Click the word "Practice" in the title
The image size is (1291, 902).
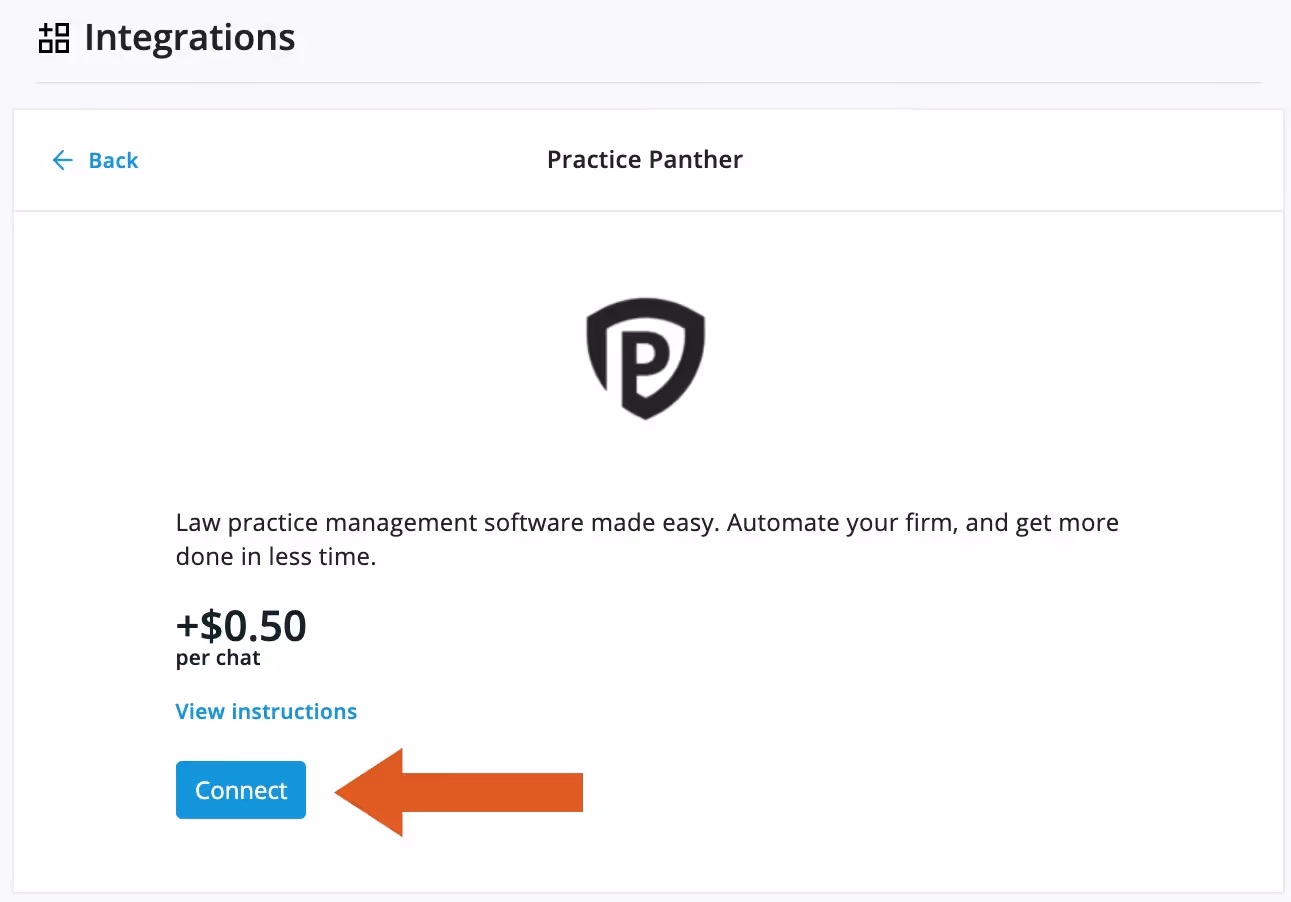(592, 160)
